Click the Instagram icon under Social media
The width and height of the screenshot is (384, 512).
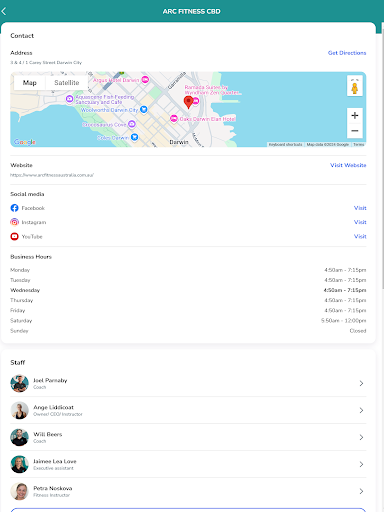[14, 222]
